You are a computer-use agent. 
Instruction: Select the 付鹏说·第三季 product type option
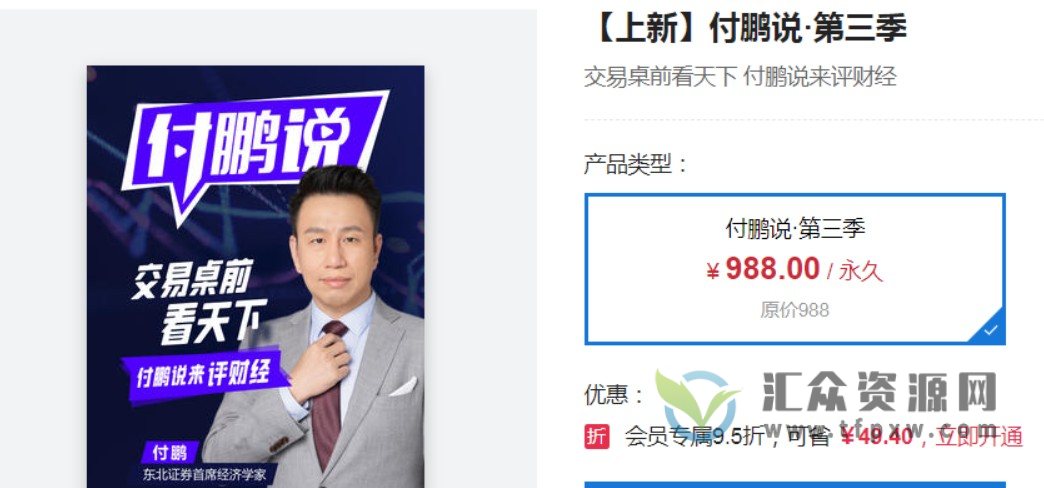[795, 269]
